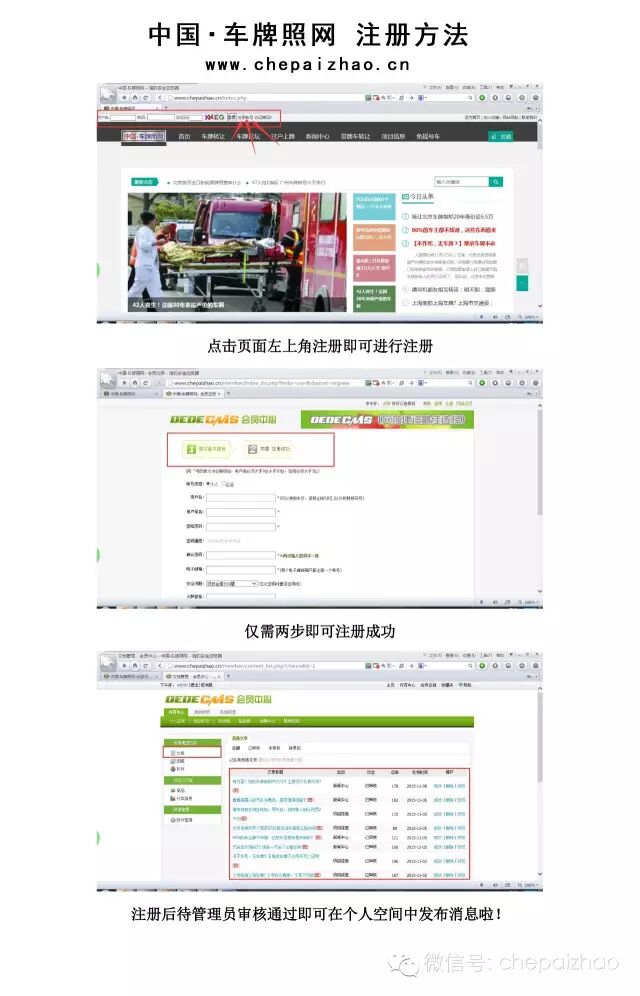The width and height of the screenshot is (640, 996).
Task: Click the teal back-to-top button on the homepage
Action: tap(523, 283)
